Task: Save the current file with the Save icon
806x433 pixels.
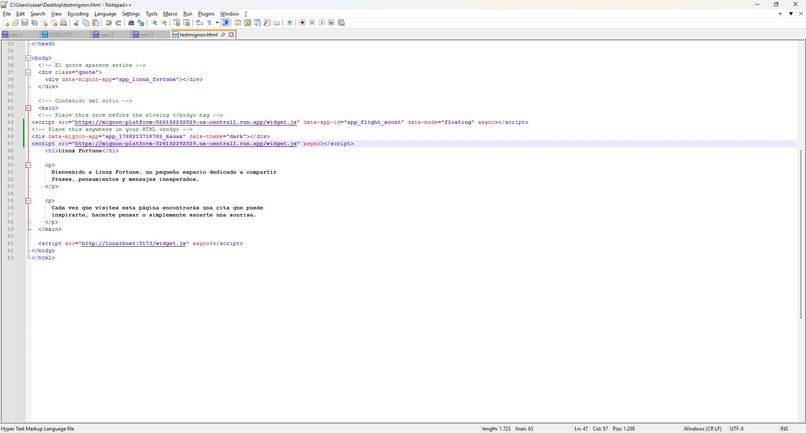Action: pyautogui.click(x=24, y=23)
